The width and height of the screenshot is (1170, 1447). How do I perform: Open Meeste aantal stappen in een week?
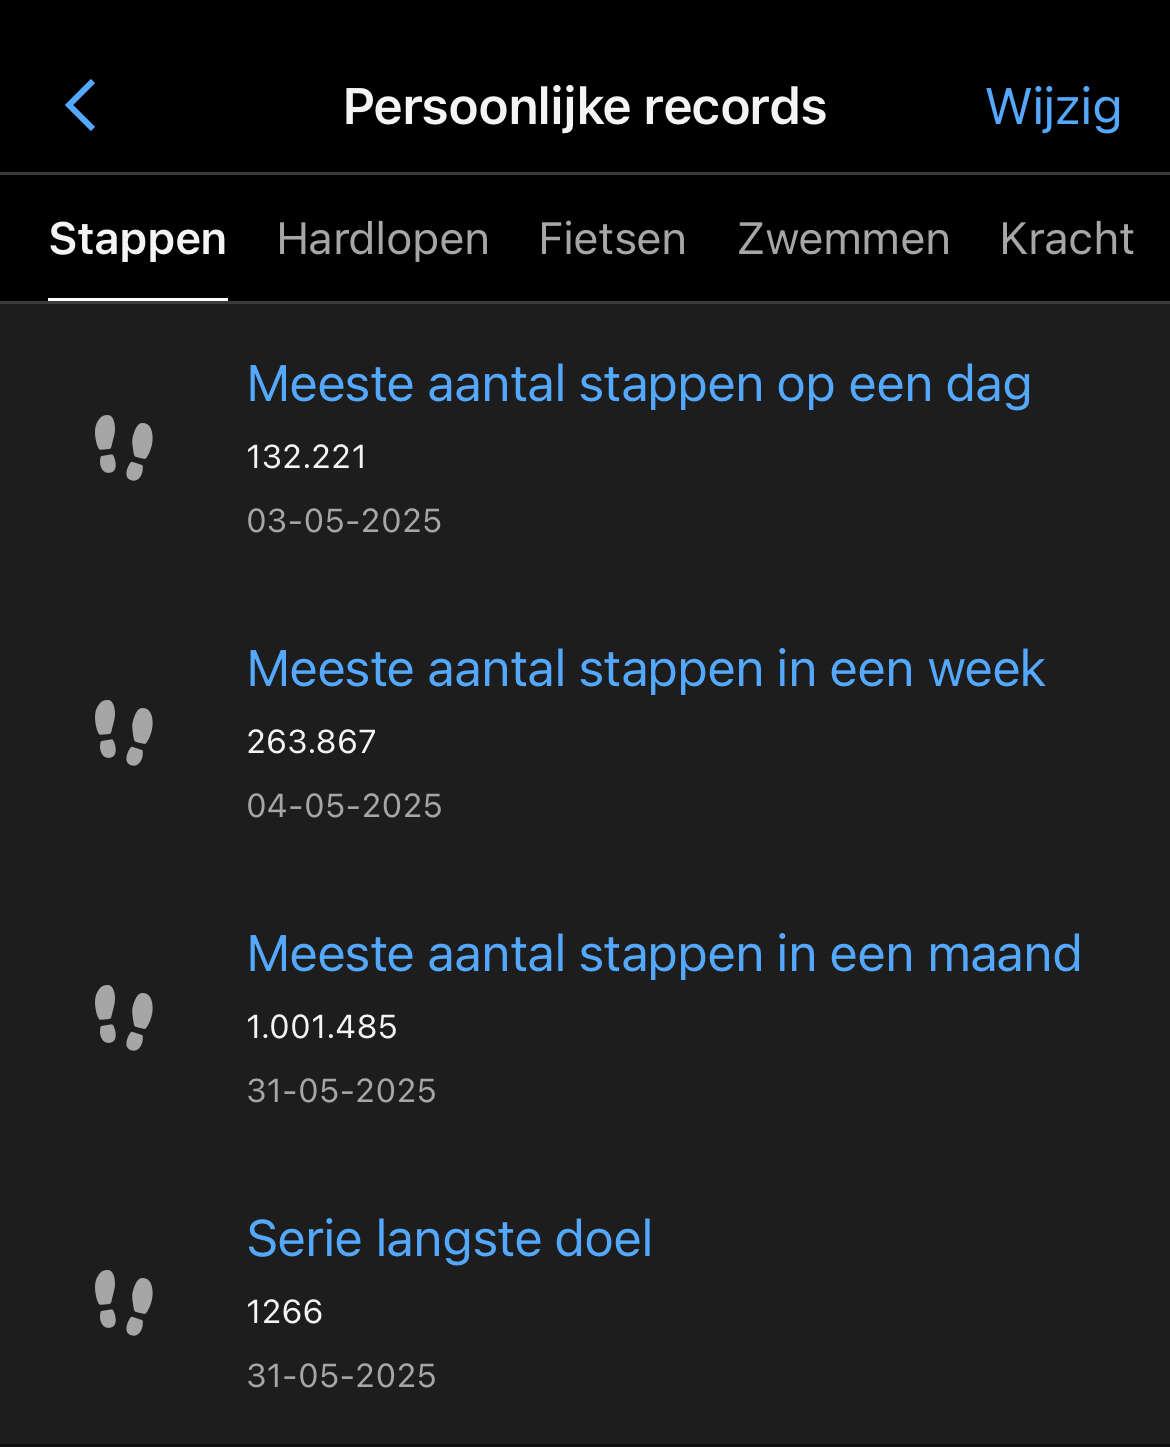(x=646, y=670)
